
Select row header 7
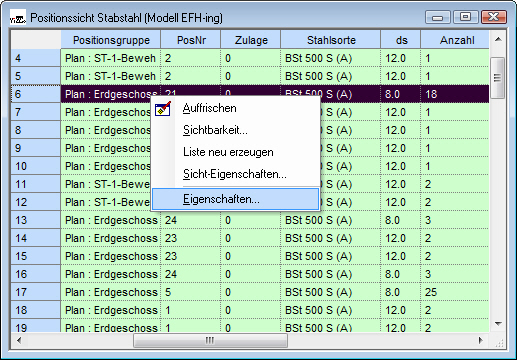coord(36,112)
